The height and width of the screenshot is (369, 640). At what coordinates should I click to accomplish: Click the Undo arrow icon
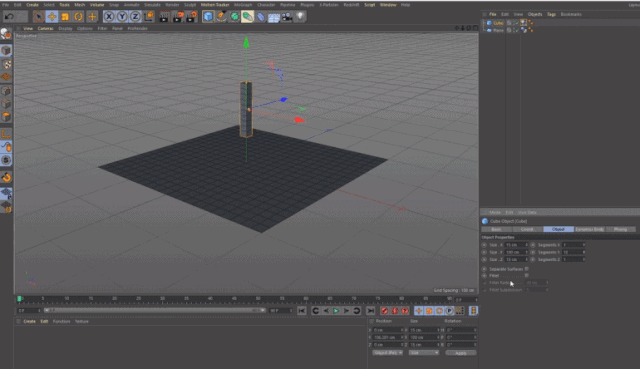(x=9, y=16)
